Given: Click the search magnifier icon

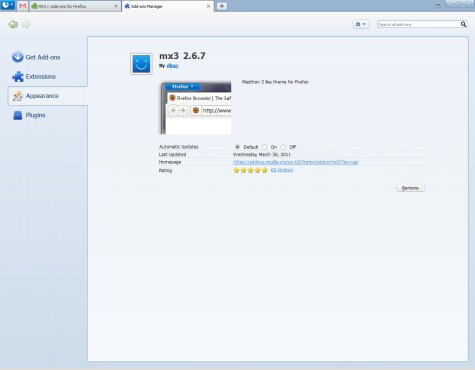Looking at the screenshot, I should click(x=463, y=24).
